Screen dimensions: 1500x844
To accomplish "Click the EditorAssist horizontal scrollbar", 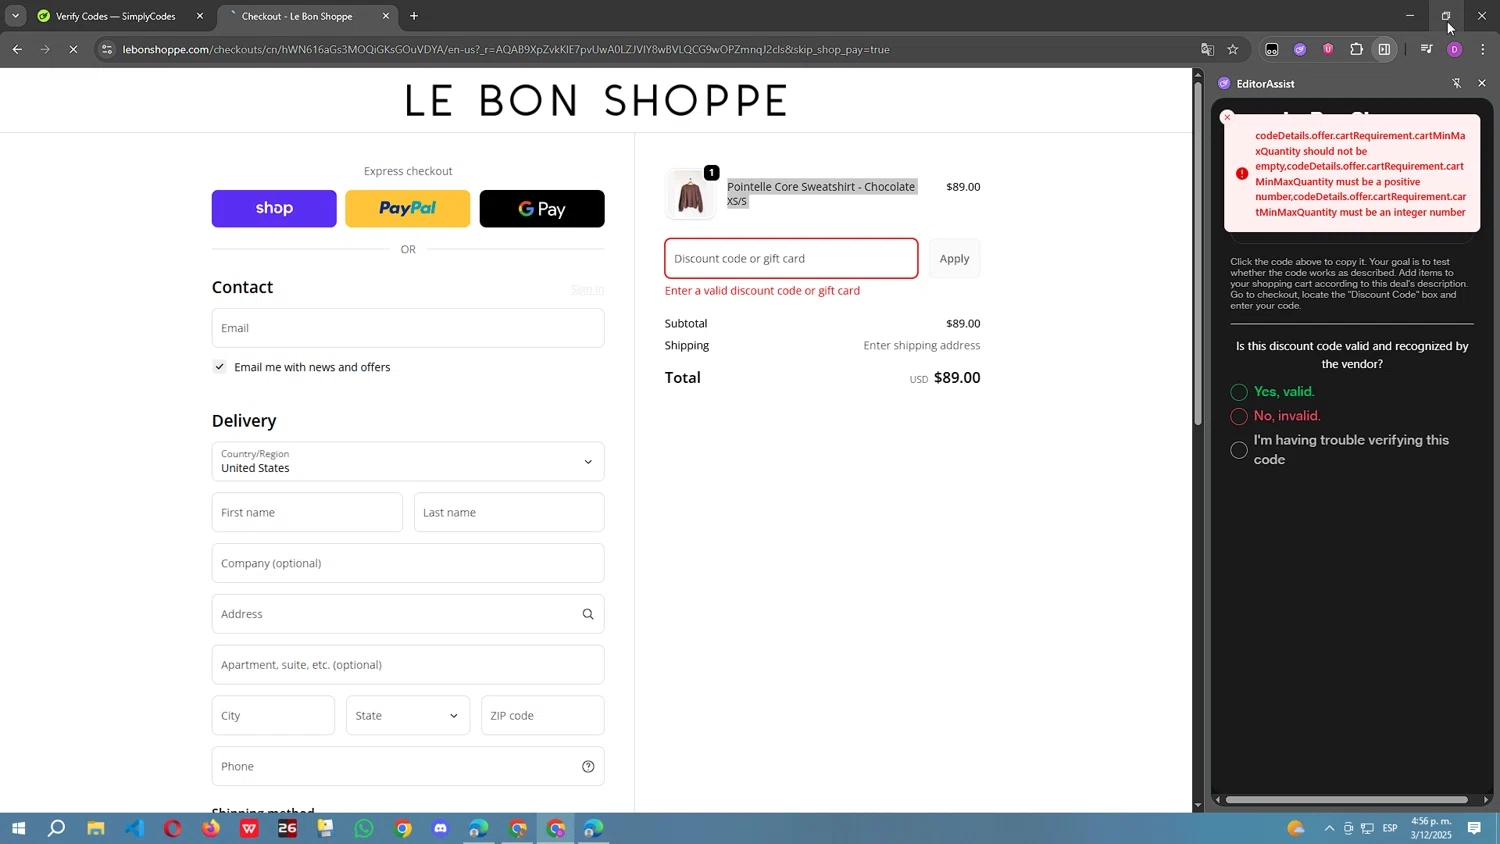I will (1347, 799).
